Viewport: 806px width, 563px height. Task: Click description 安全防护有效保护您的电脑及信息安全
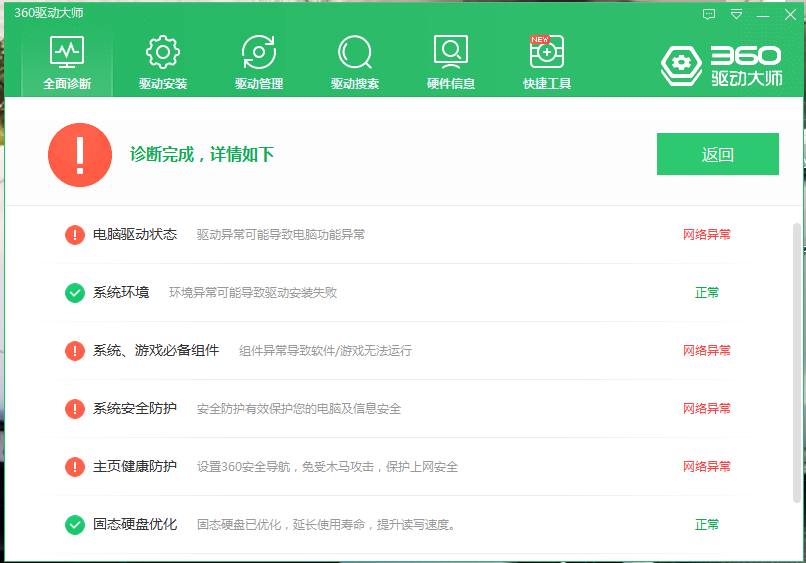click(299, 409)
